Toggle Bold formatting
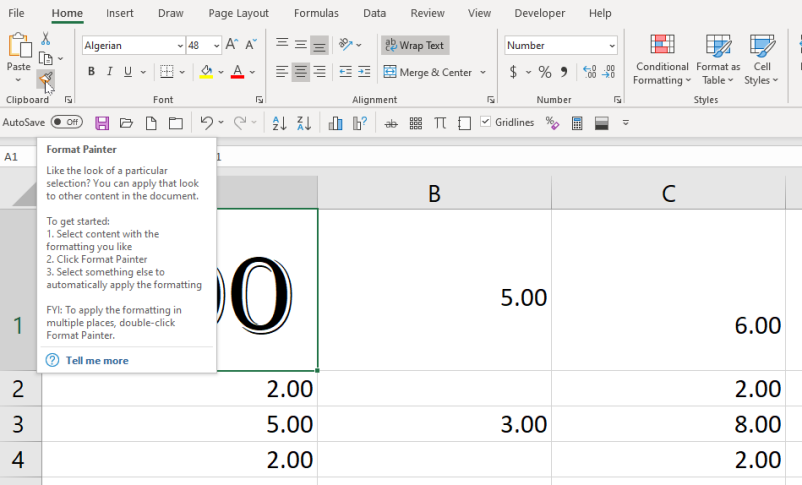The image size is (802, 485). (91, 72)
